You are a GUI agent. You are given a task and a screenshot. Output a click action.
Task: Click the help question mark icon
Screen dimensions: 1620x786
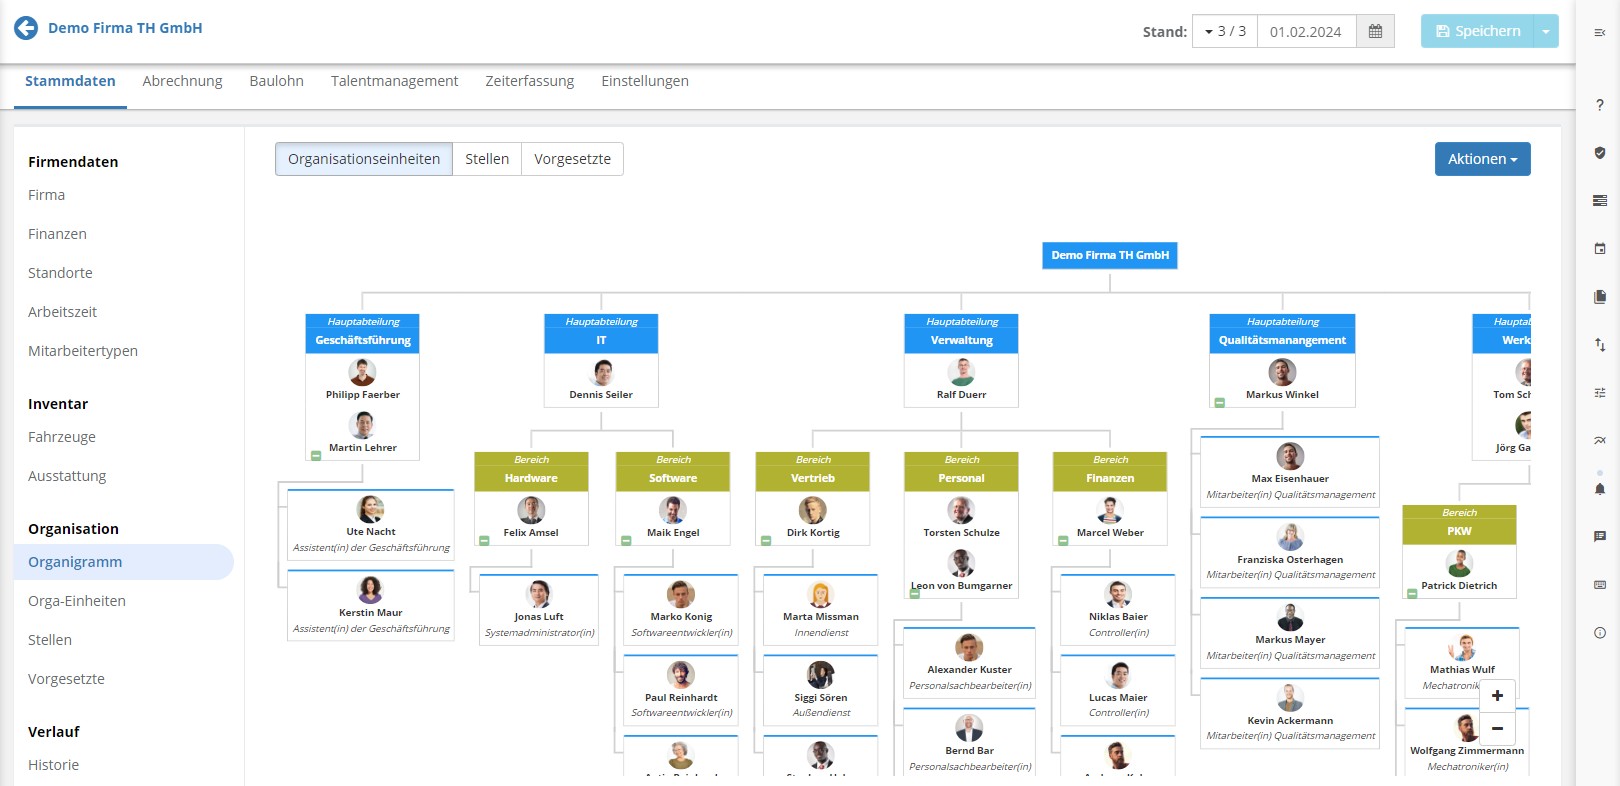tap(1600, 105)
